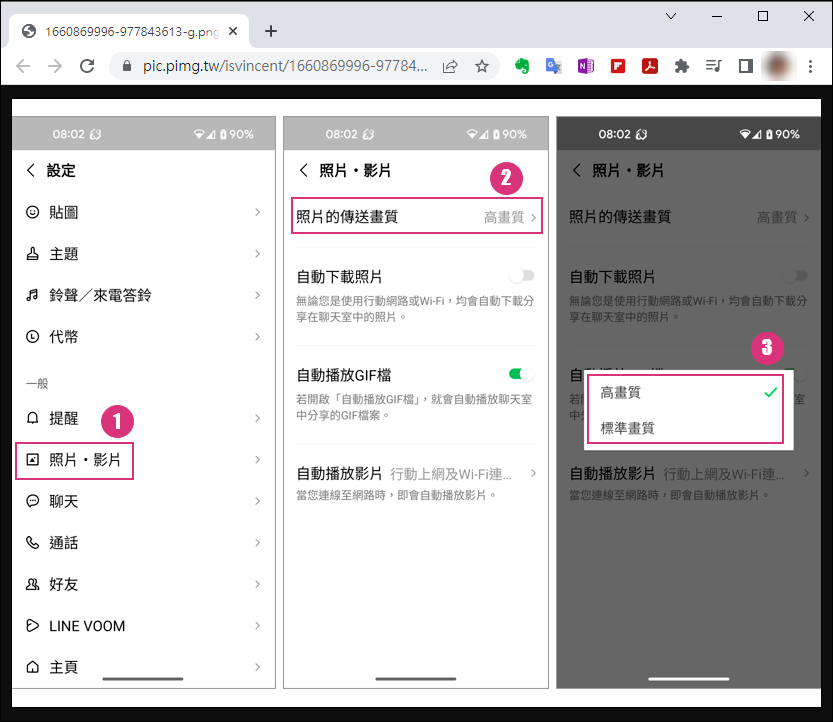Tap the stamp icon beside 主題
The width and height of the screenshot is (833, 722).
point(32,254)
